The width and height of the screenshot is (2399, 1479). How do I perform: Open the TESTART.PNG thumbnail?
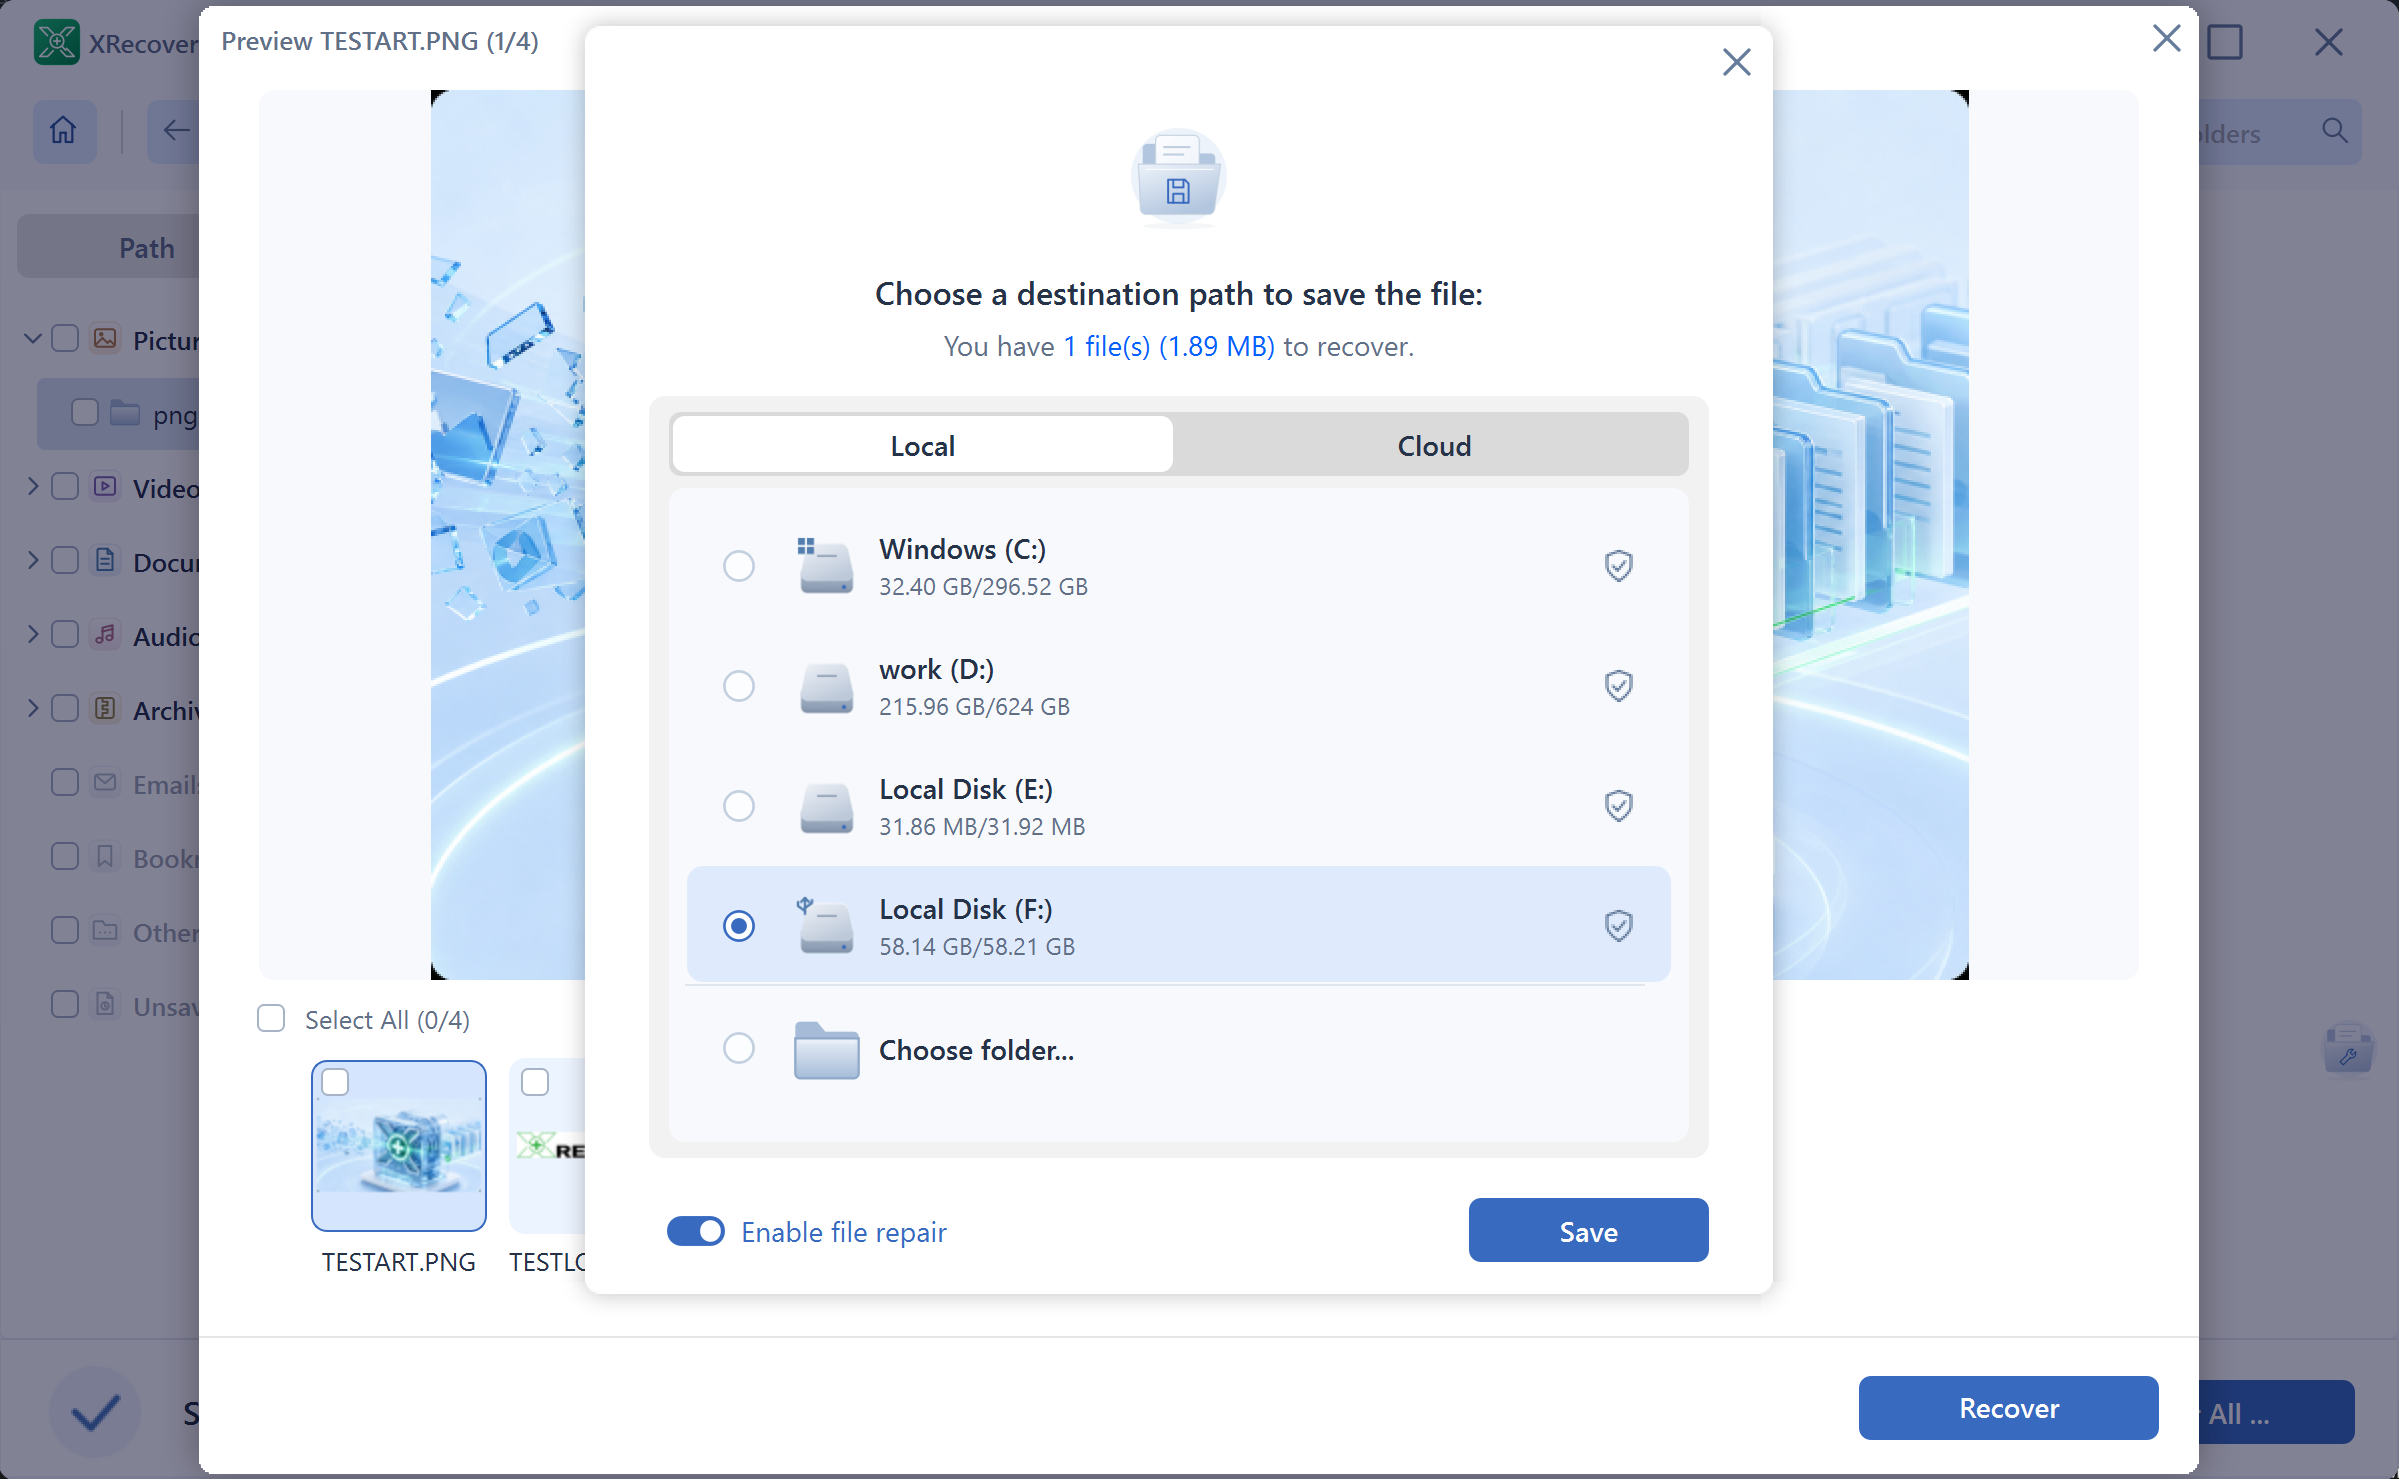[x=399, y=1146]
